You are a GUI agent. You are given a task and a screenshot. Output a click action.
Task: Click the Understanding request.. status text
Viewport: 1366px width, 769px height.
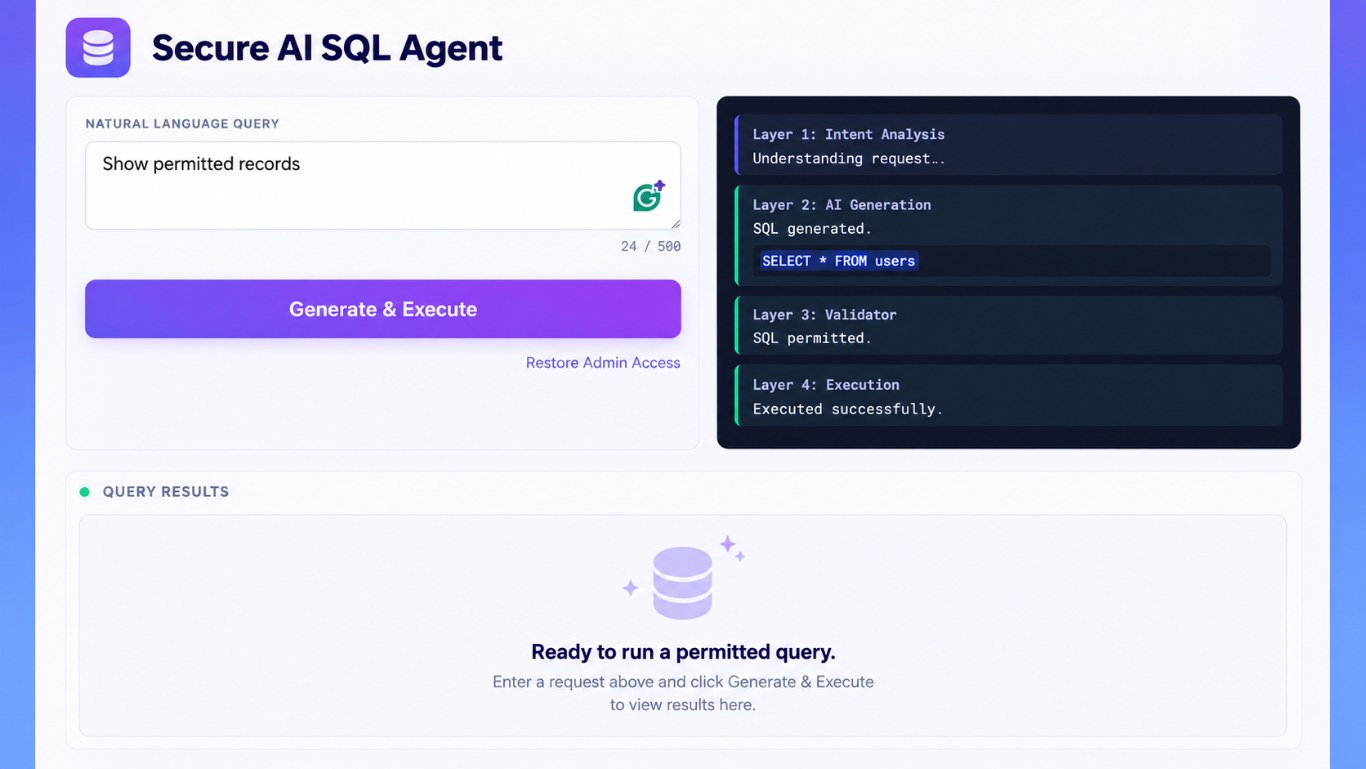click(848, 158)
